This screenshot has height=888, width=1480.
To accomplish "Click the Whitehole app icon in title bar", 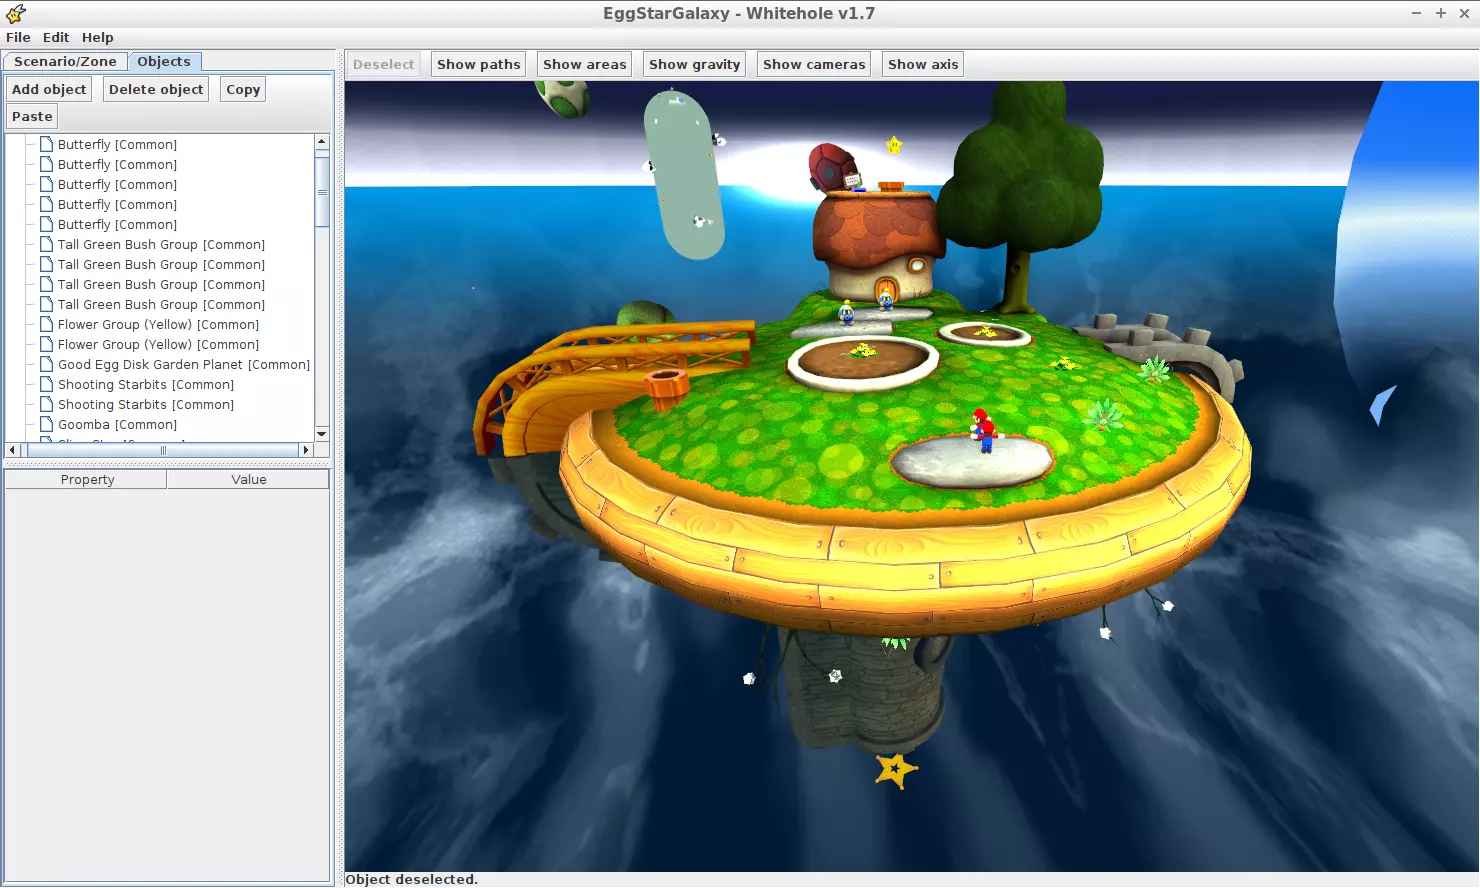I will tap(16, 13).
